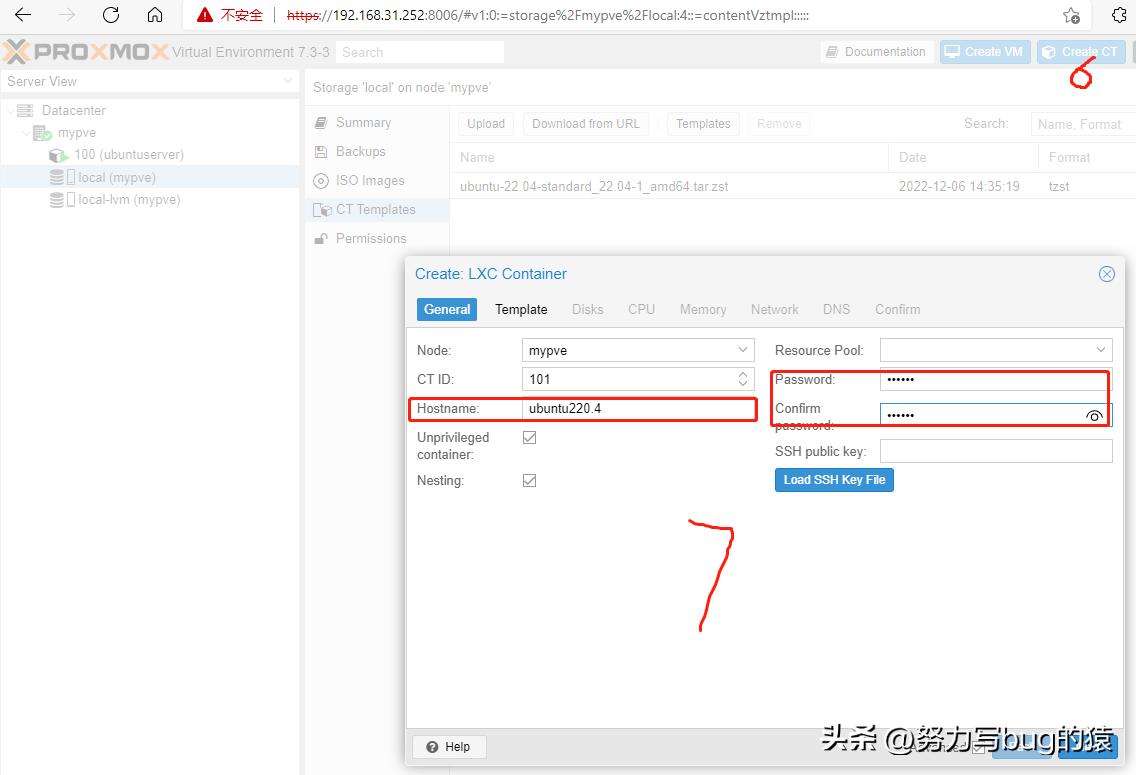Switch to the Network tab

point(774,309)
